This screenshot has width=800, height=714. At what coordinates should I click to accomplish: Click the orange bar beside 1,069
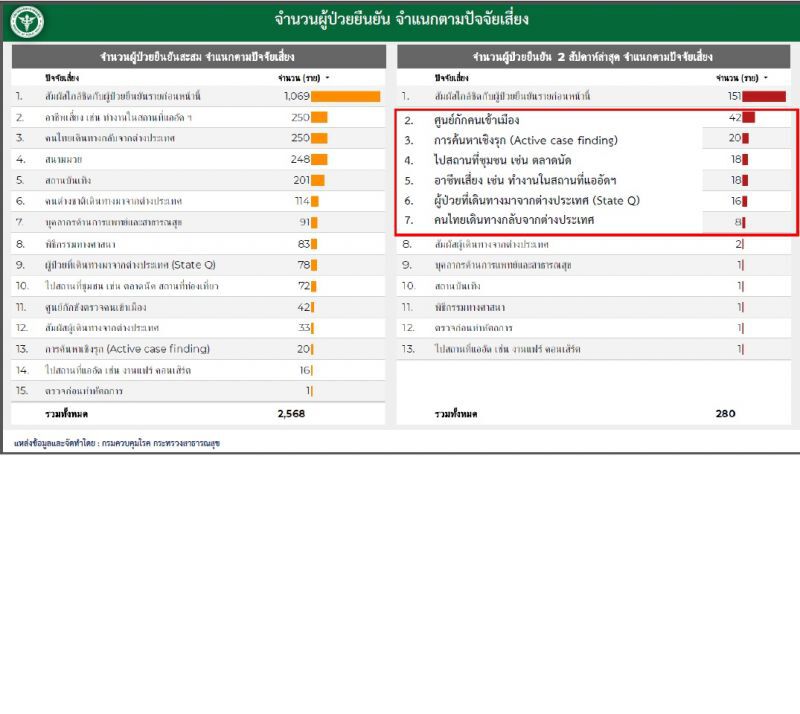pyautogui.click(x=345, y=96)
